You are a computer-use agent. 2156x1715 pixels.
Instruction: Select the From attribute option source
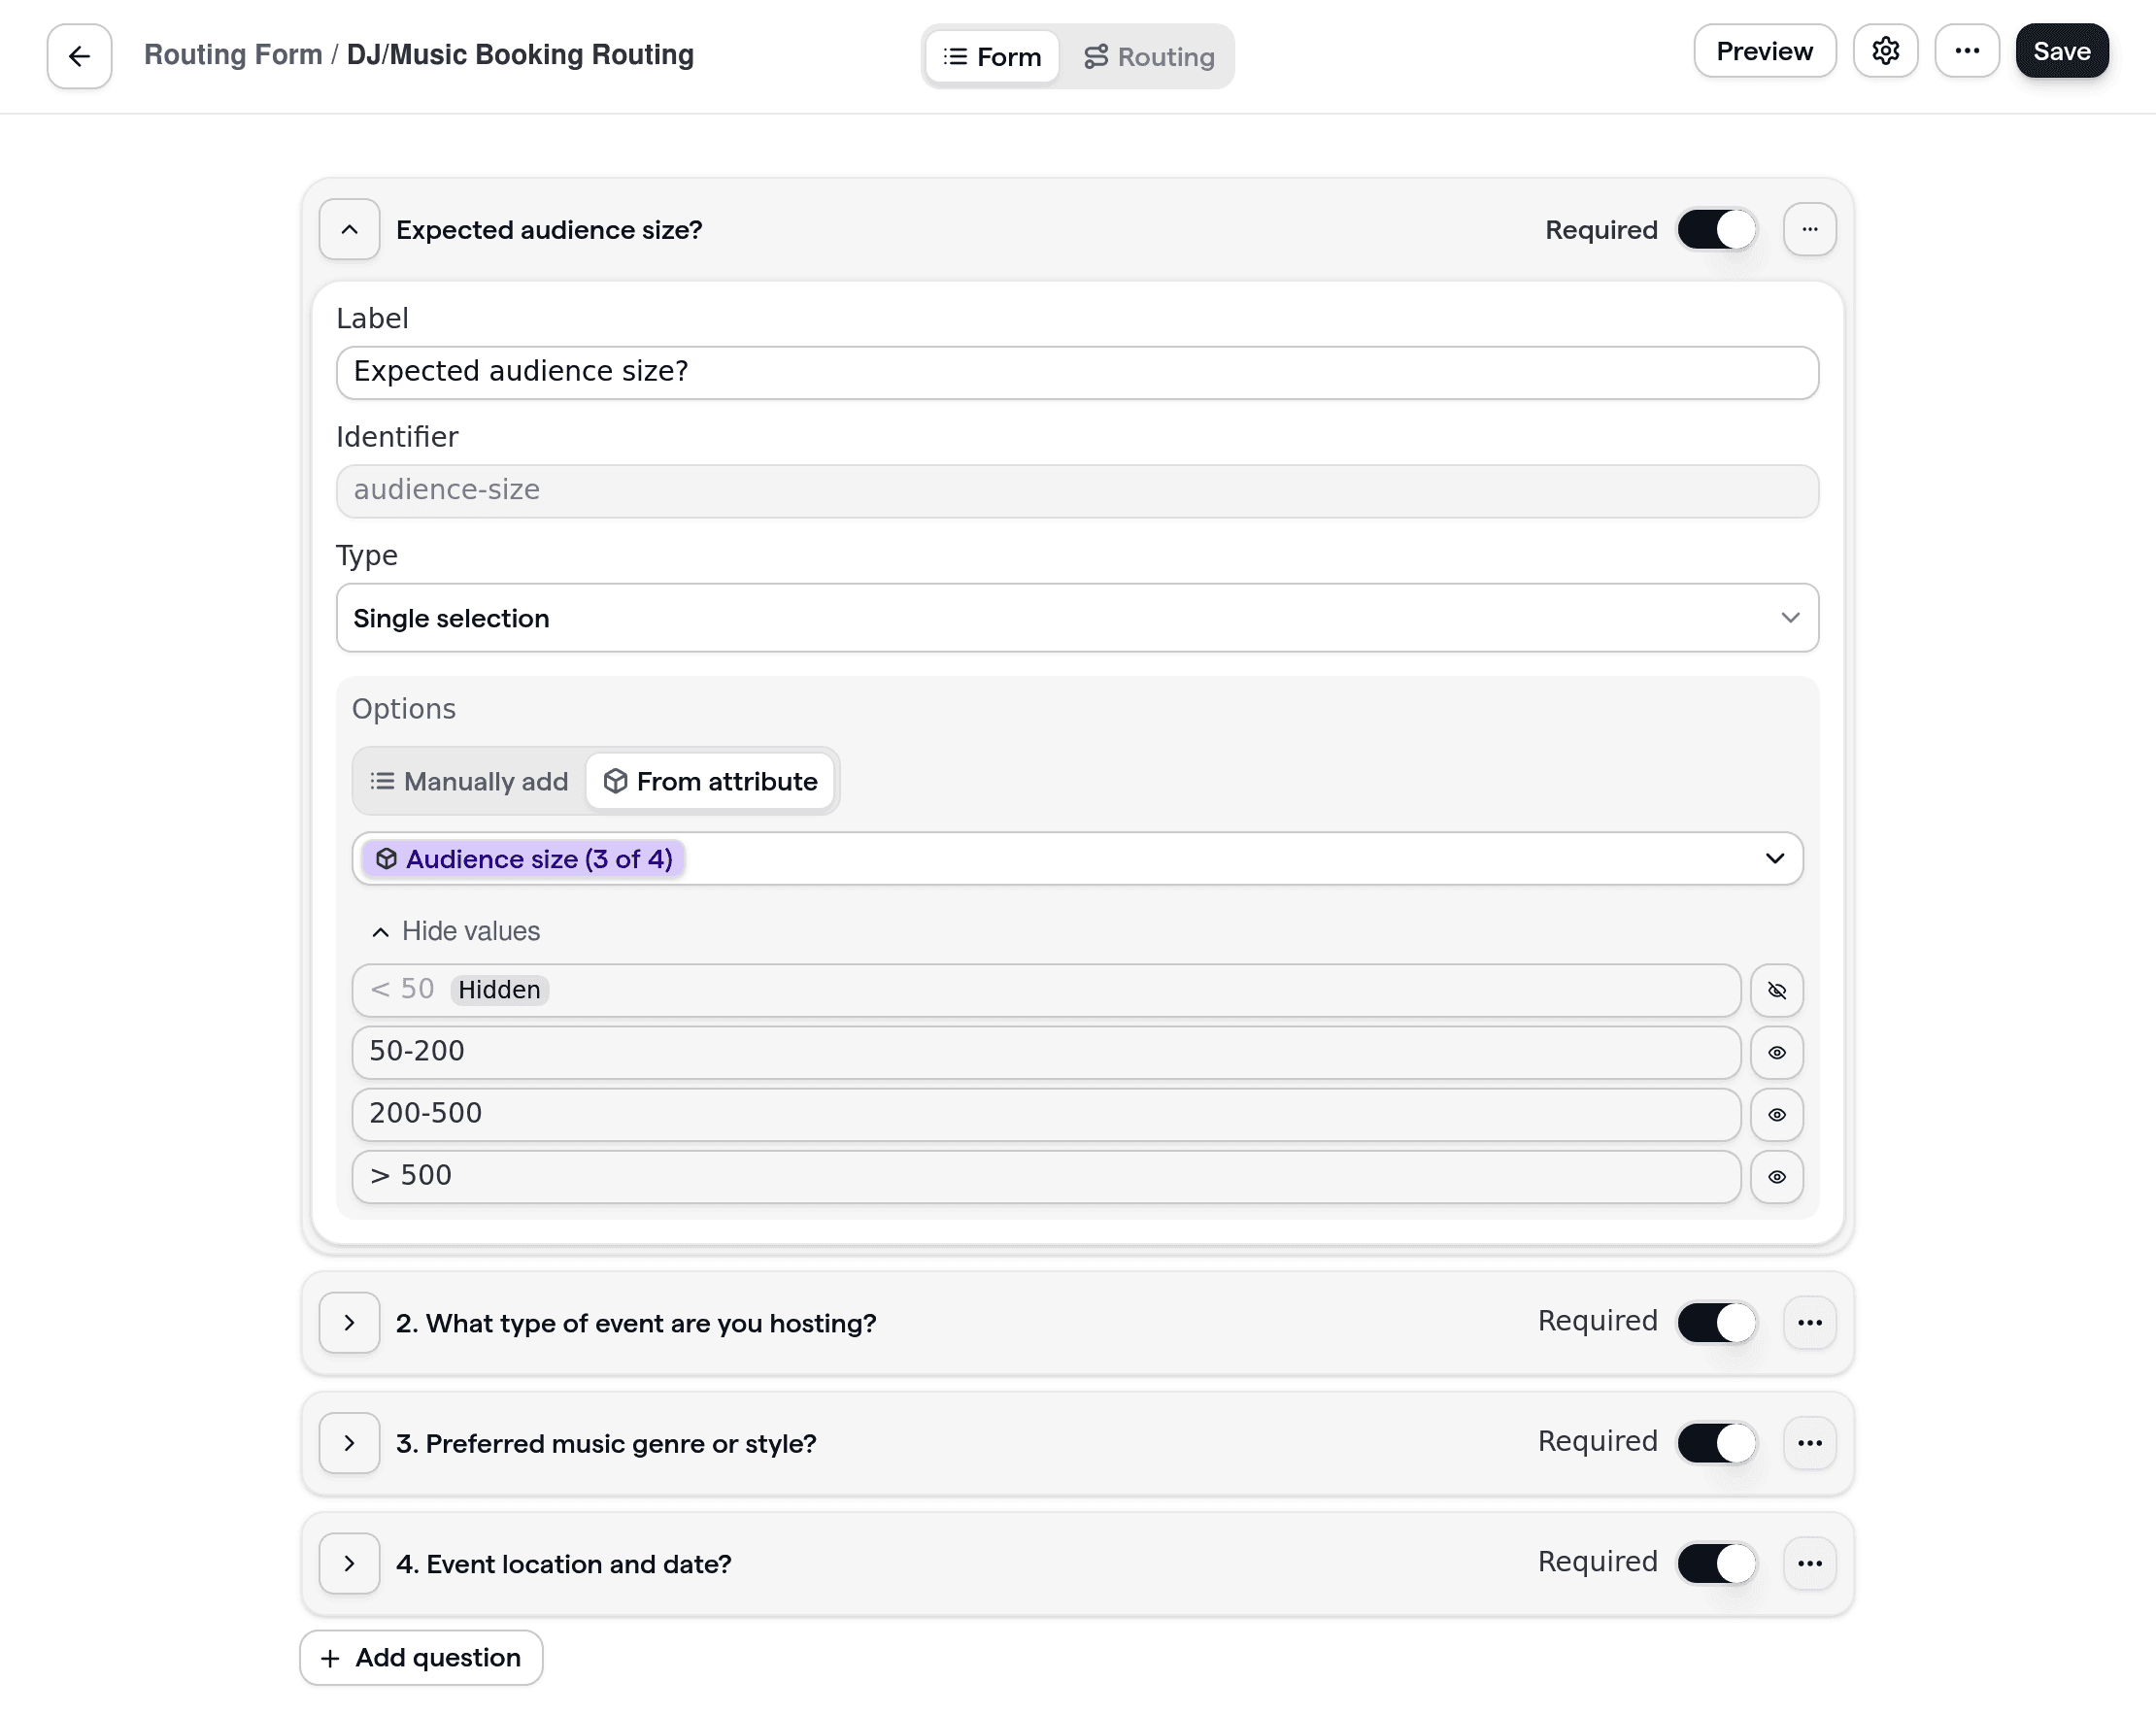tap(711, 781)
